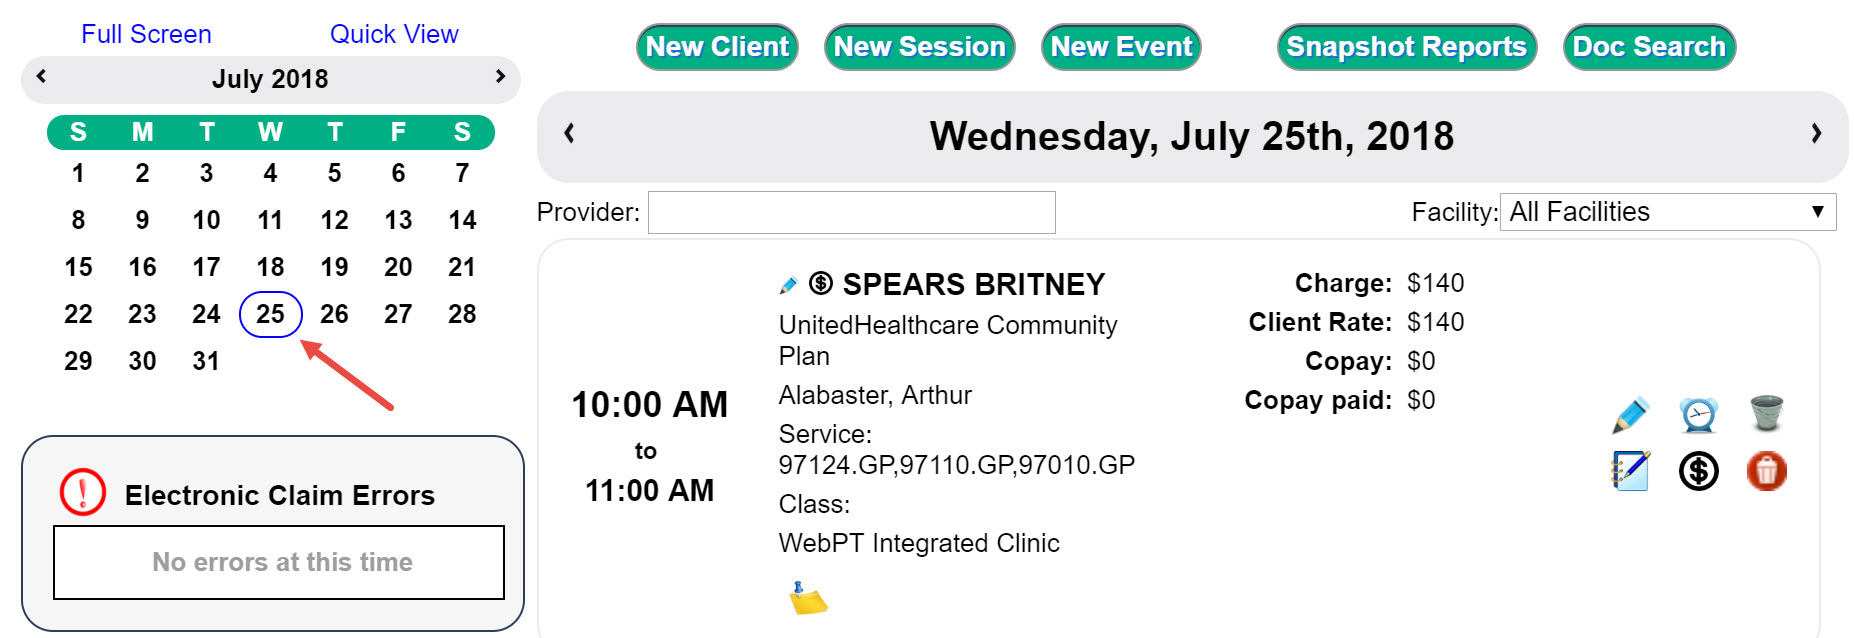The image size is (1854, 638).
Task: Go to previous month in mini calendar
Action: [x=41, y=76]
